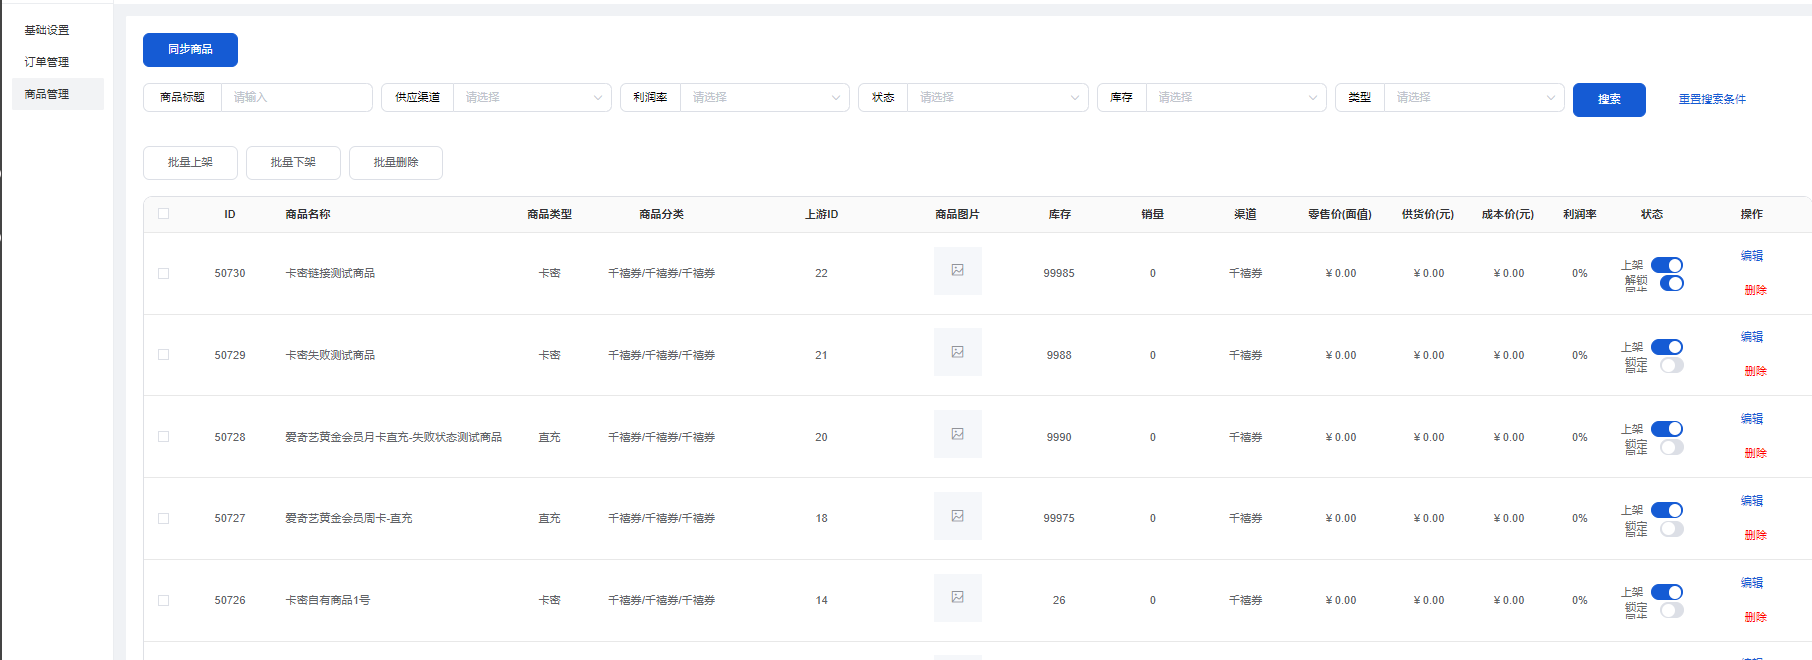Image resolution: width=1812 pixels, height=660 pixels.
Task: Click image placeholder icon for product 50726
Action: click(957, 598)
